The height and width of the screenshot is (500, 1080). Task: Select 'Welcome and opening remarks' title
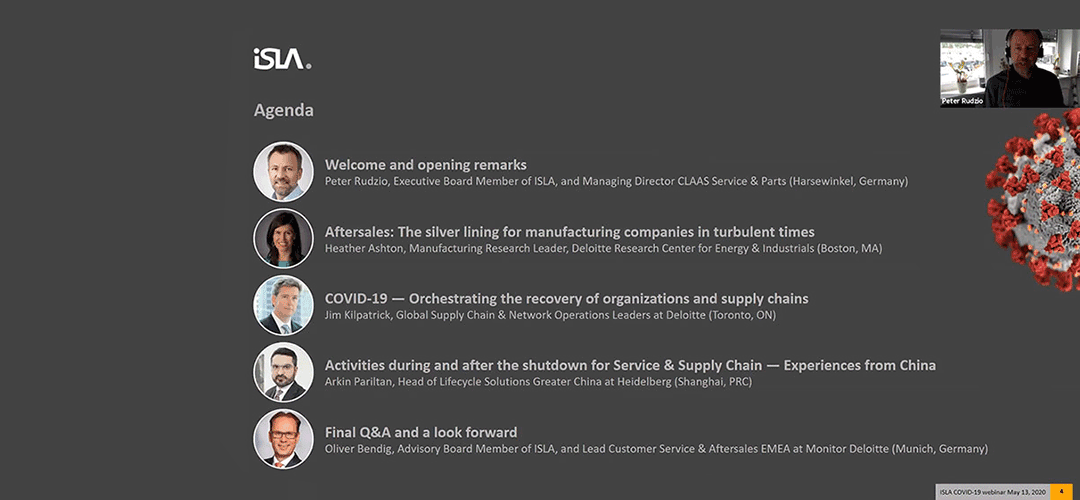pos(426,165)
